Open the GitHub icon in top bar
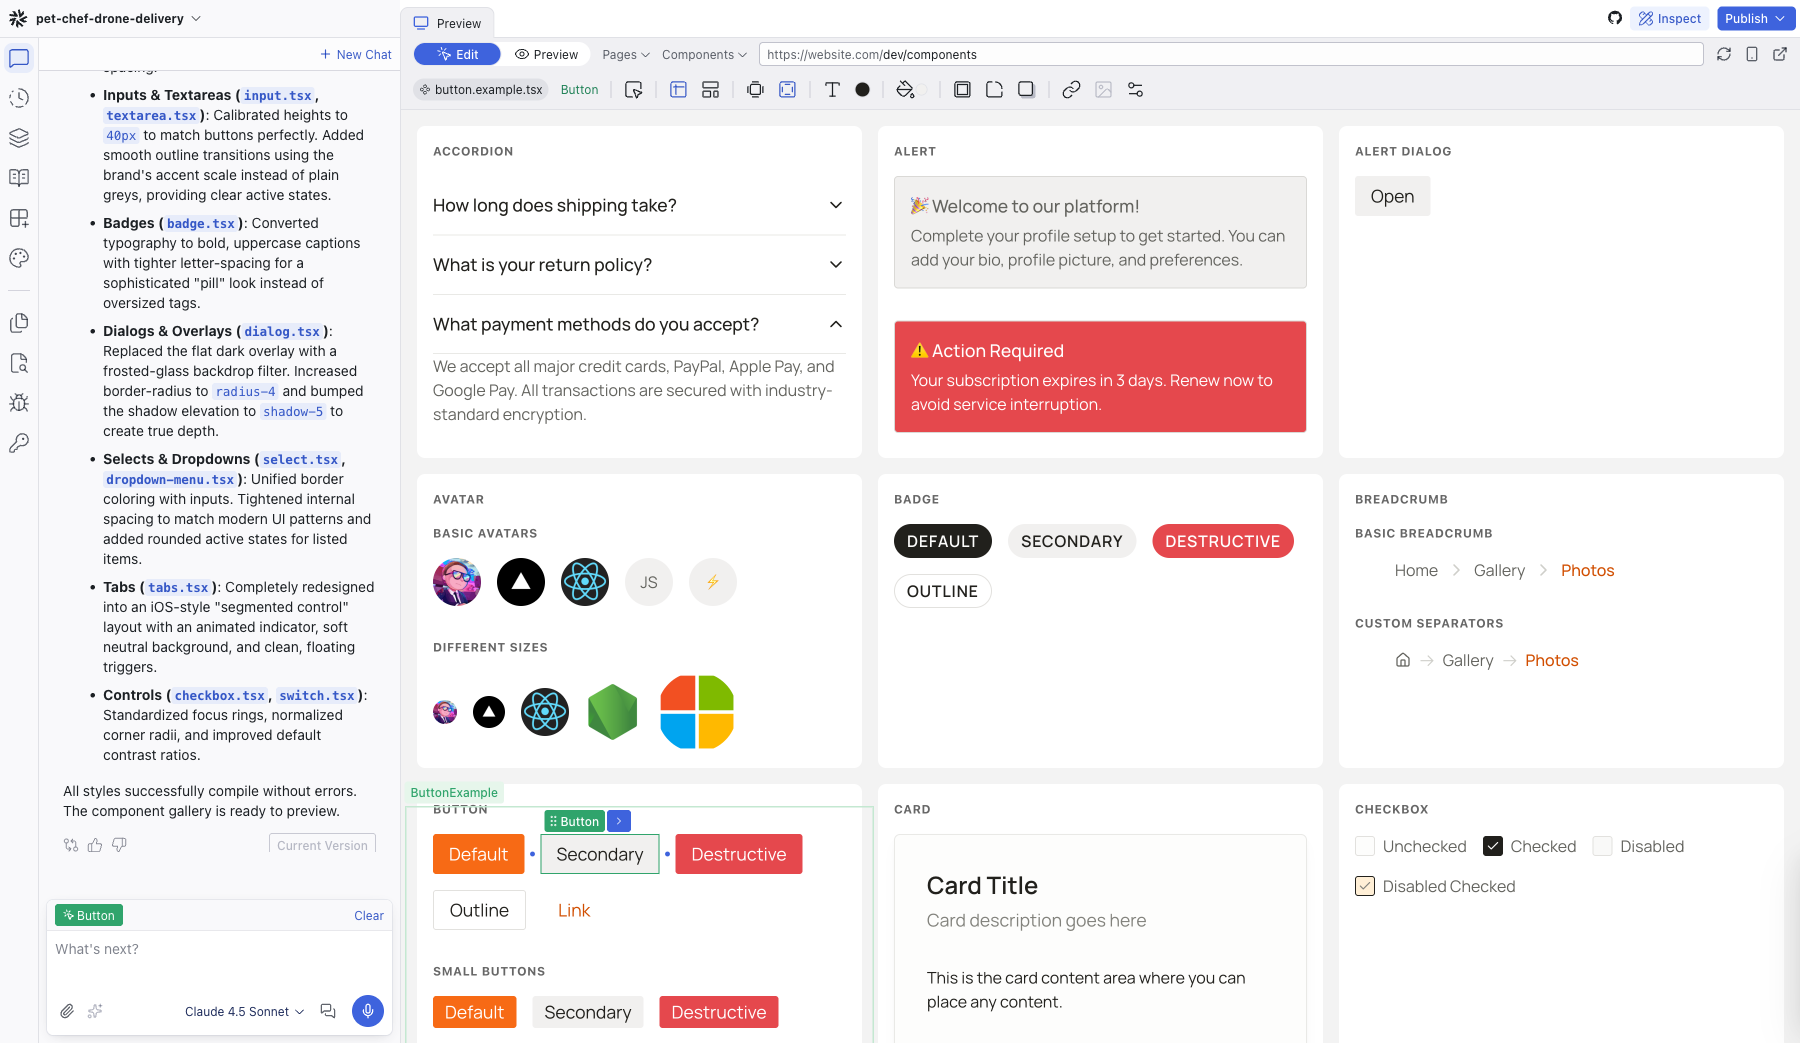The width and height of the screenshot is (1800, 1043). pos(1615,18)
